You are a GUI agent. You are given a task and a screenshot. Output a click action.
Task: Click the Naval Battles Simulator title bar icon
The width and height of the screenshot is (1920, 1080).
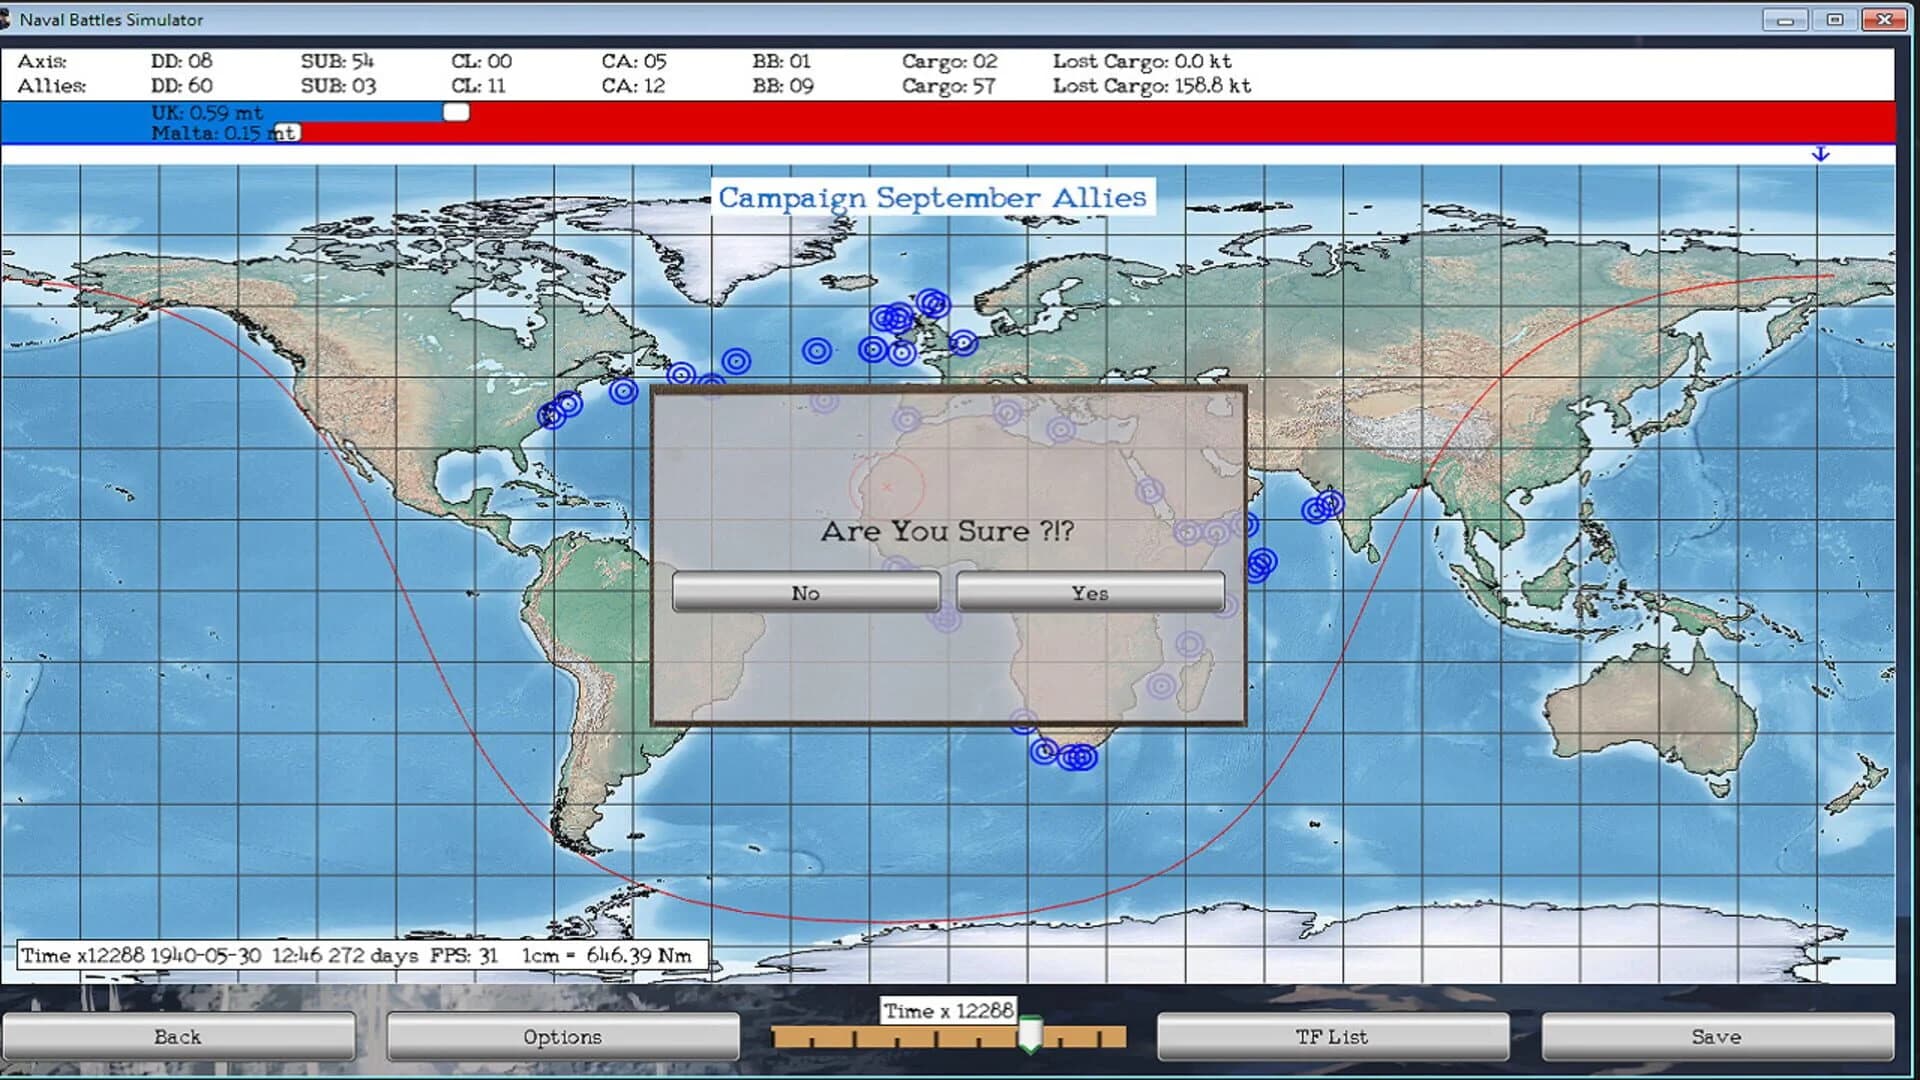coord(10,18)
